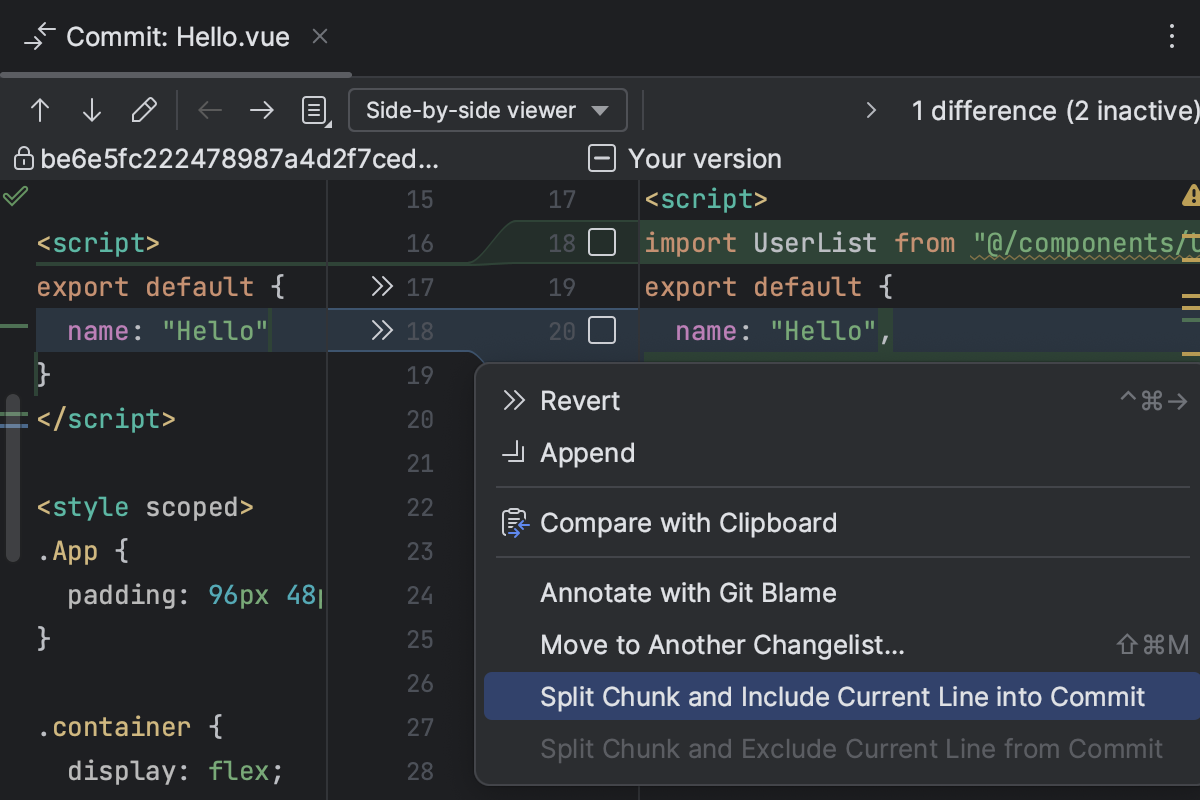The image size is (1200, 800).
Task: Select the pencil edit icon in toolbar
Action: [x=143, y=110]
